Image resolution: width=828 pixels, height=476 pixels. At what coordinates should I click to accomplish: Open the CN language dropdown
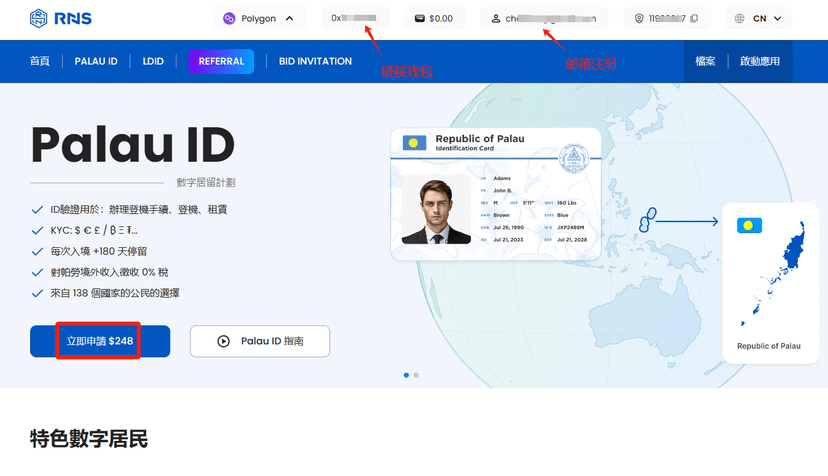[759, 18]
